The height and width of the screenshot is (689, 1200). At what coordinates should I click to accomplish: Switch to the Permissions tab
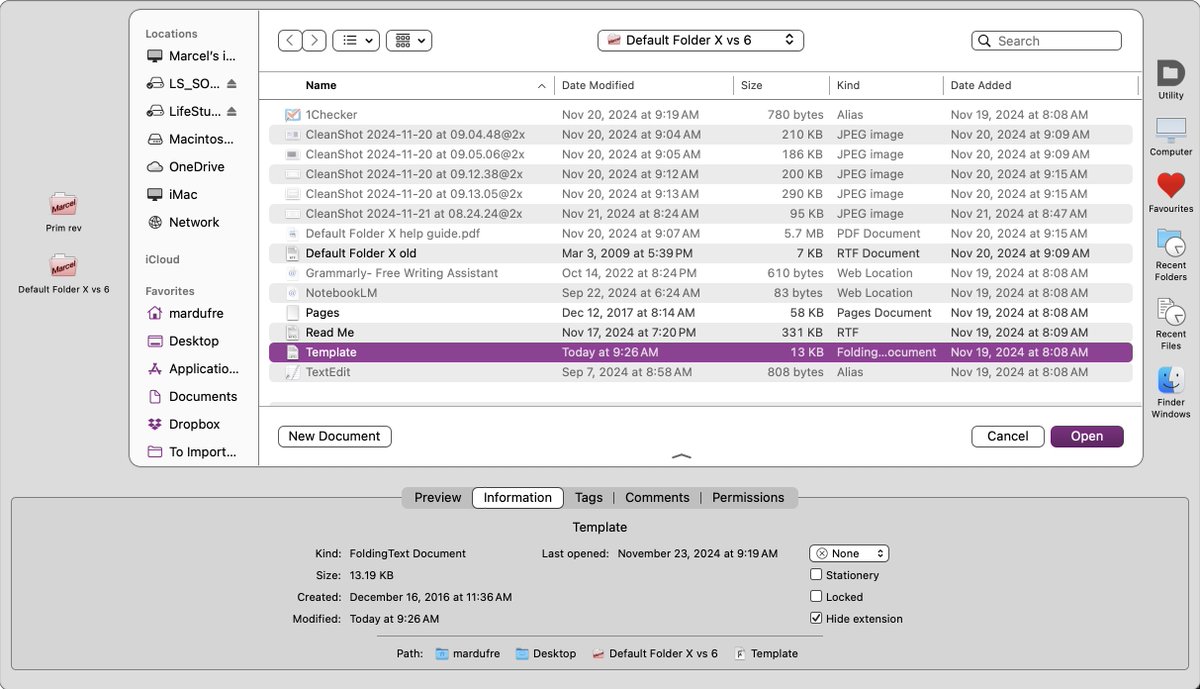[x=748, y=497]
